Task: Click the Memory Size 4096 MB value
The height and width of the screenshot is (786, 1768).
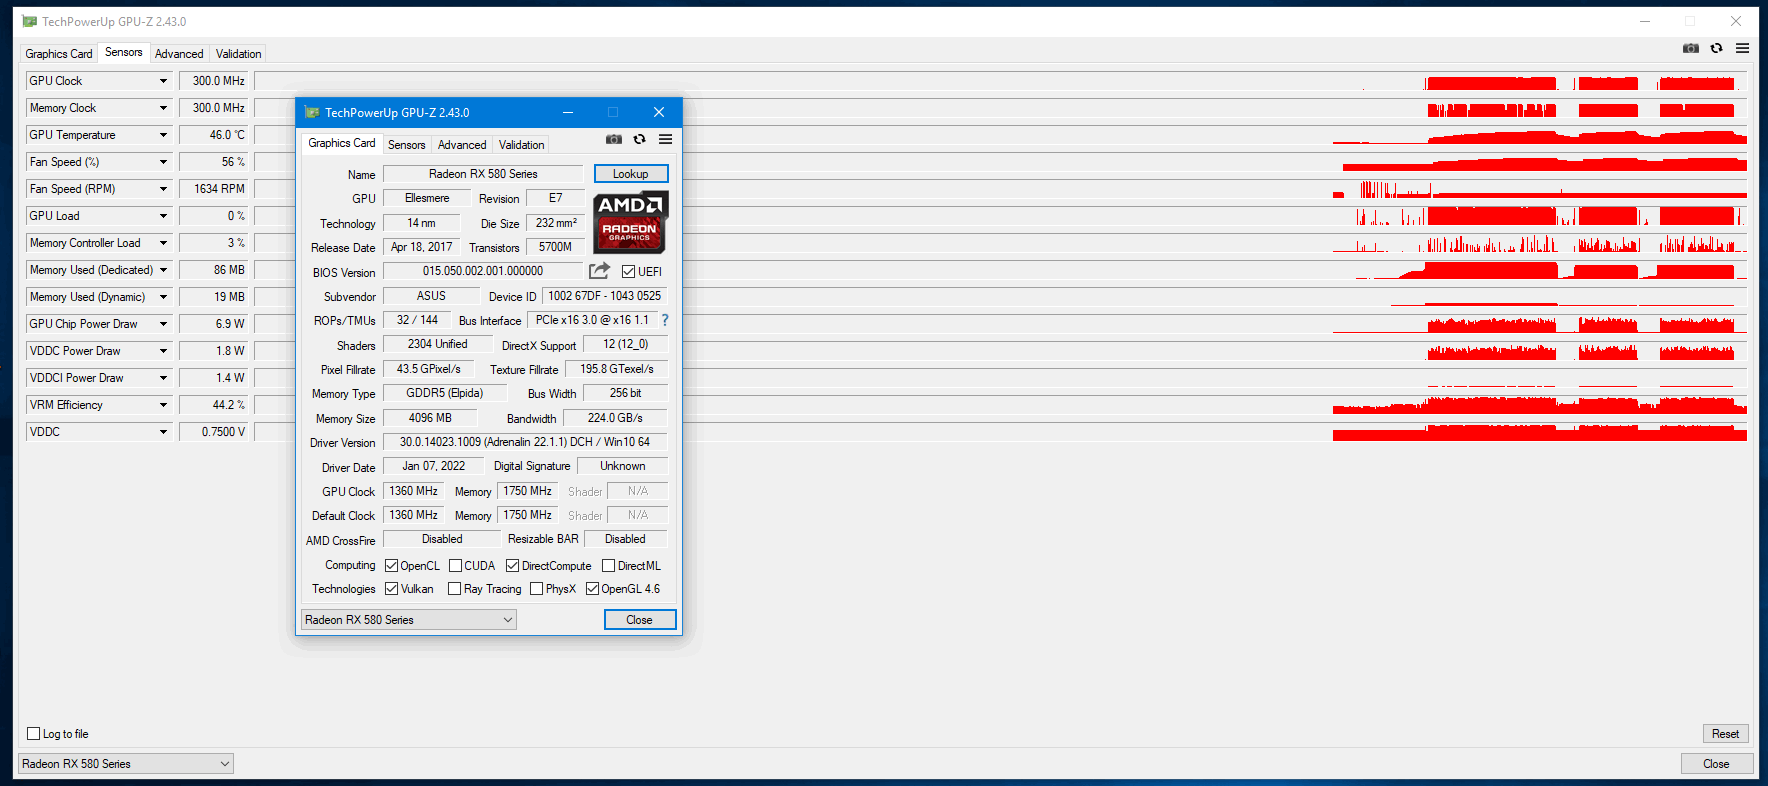Action: tap(430, 418)
